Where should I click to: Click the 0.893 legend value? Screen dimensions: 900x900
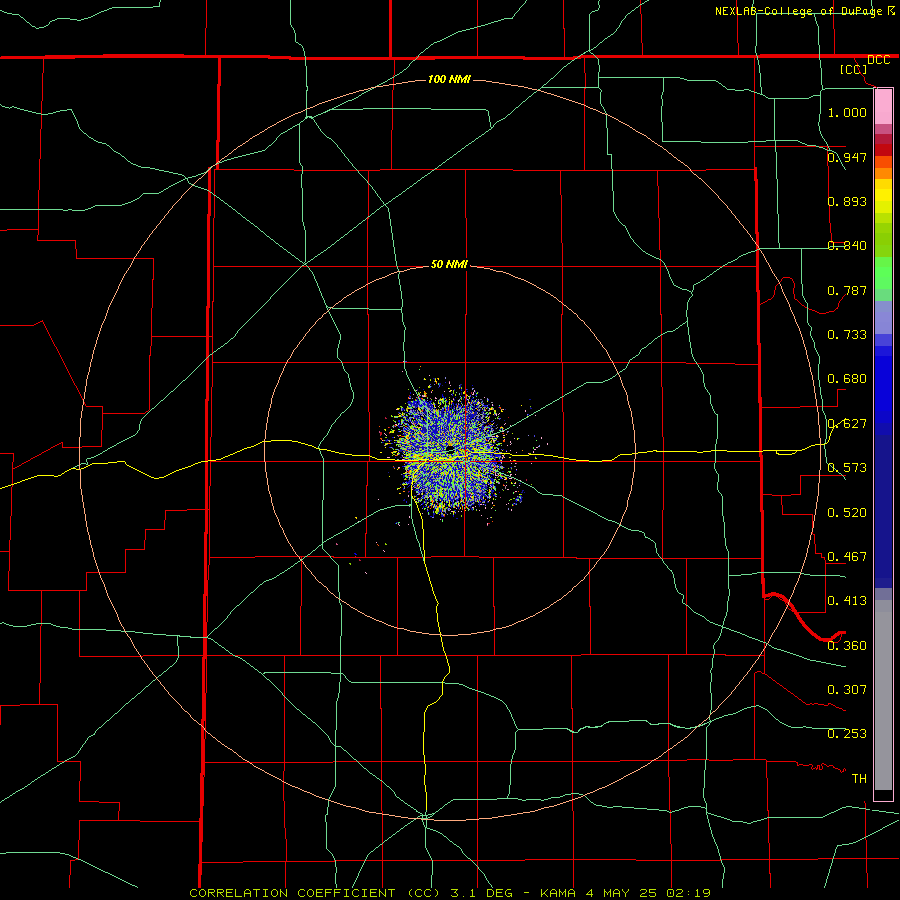847,201
